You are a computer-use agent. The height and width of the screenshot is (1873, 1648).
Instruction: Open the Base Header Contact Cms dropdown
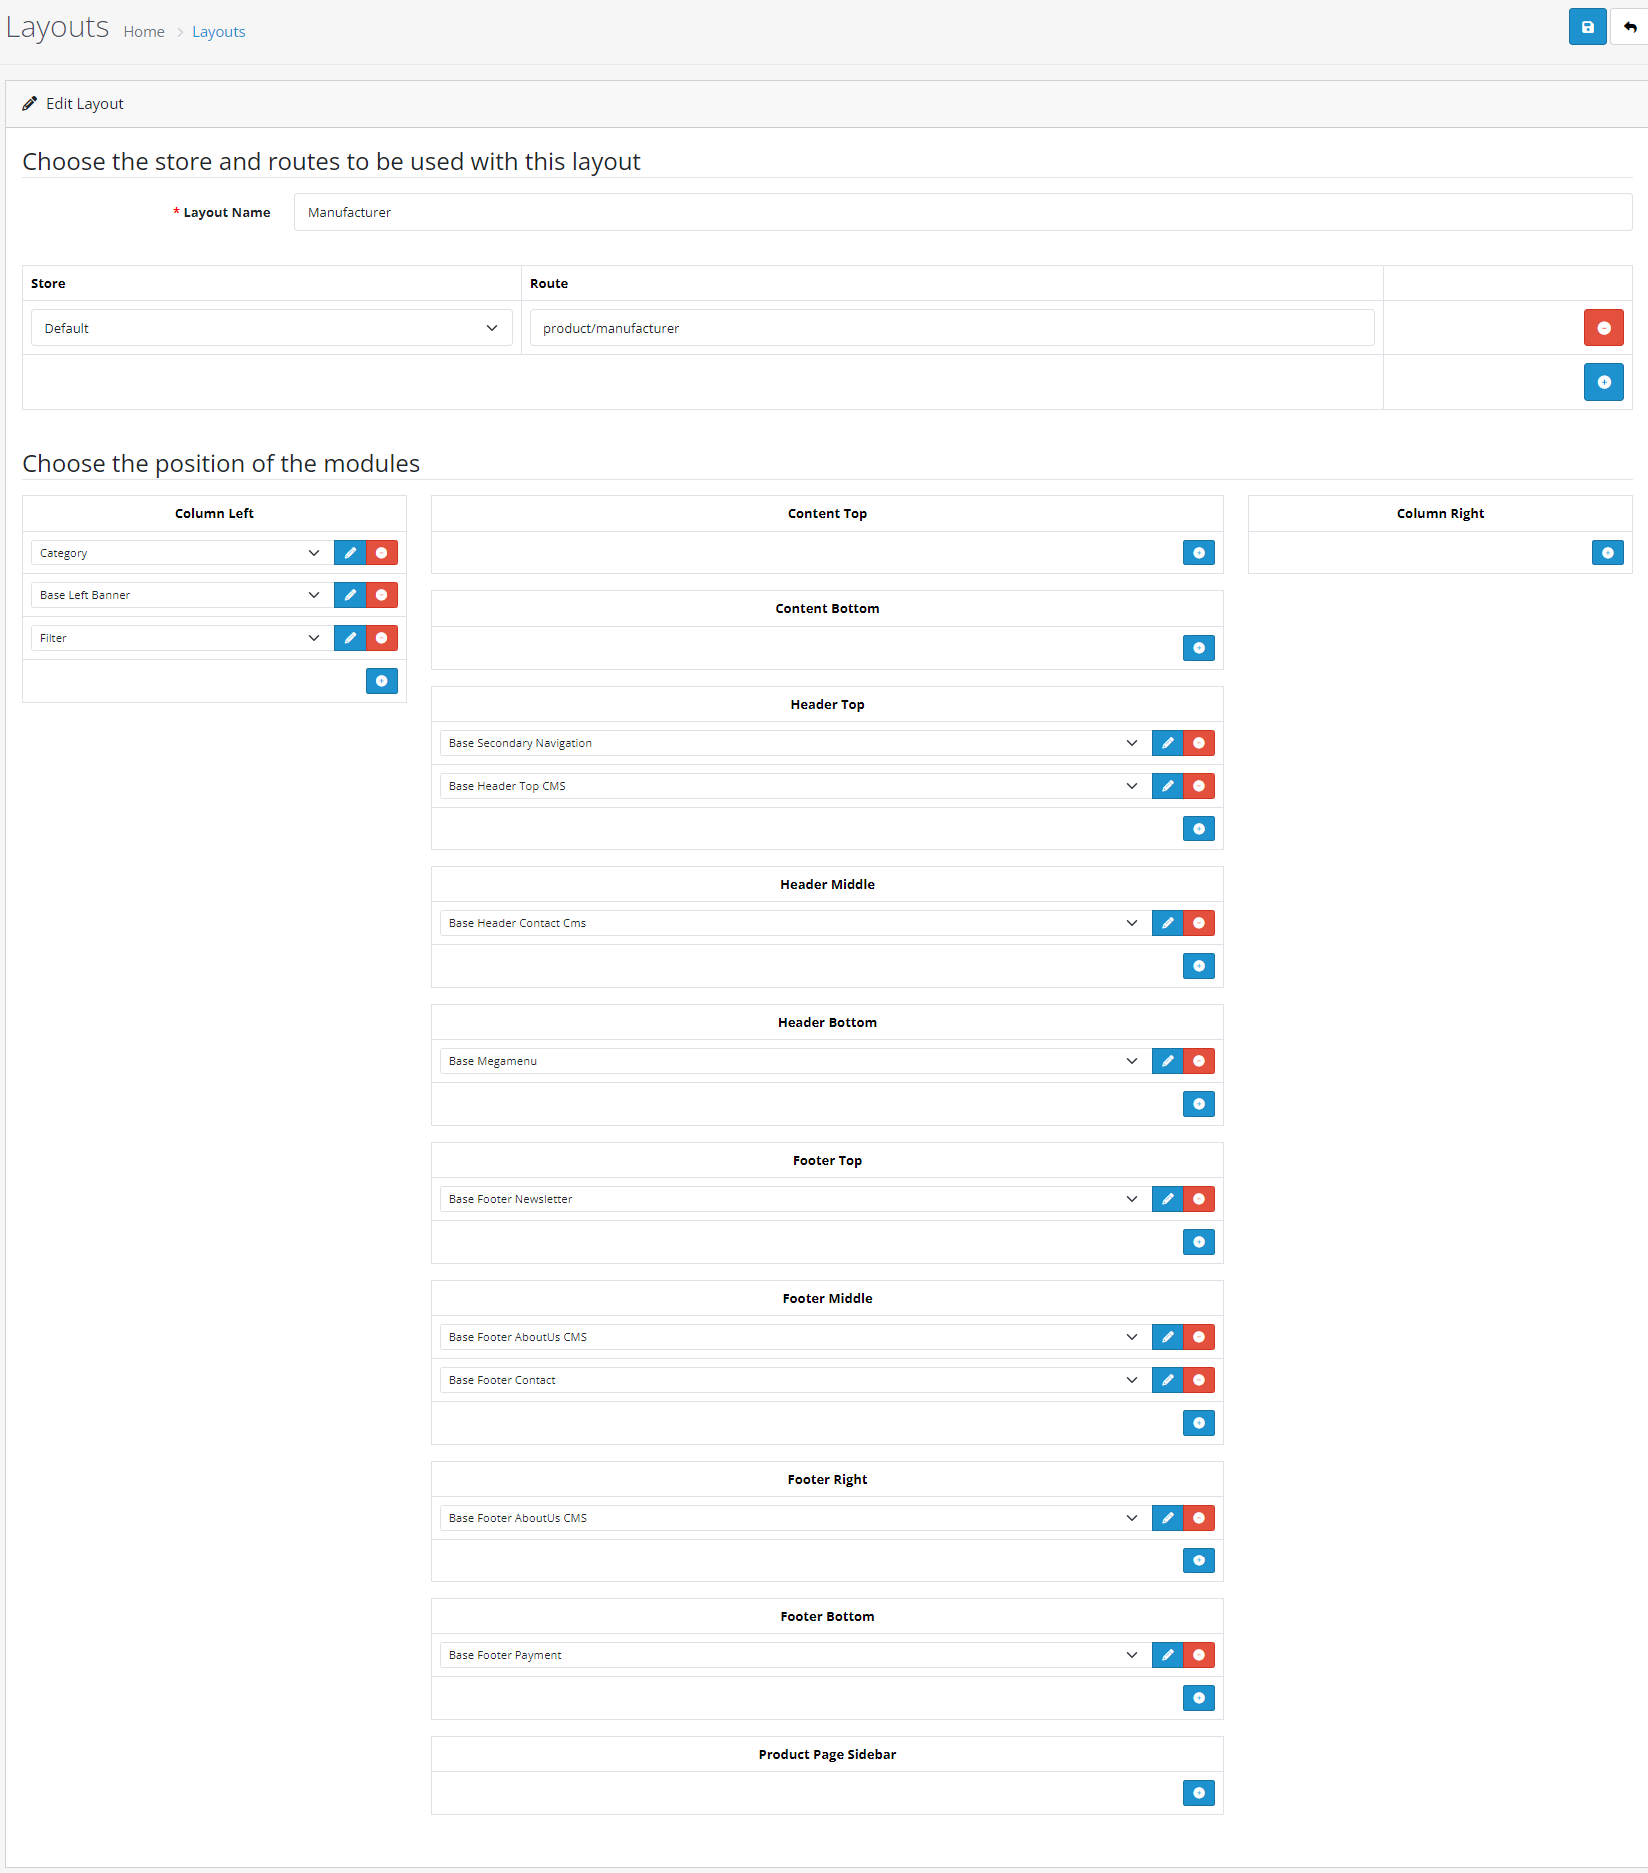click(x=792, y=923)
